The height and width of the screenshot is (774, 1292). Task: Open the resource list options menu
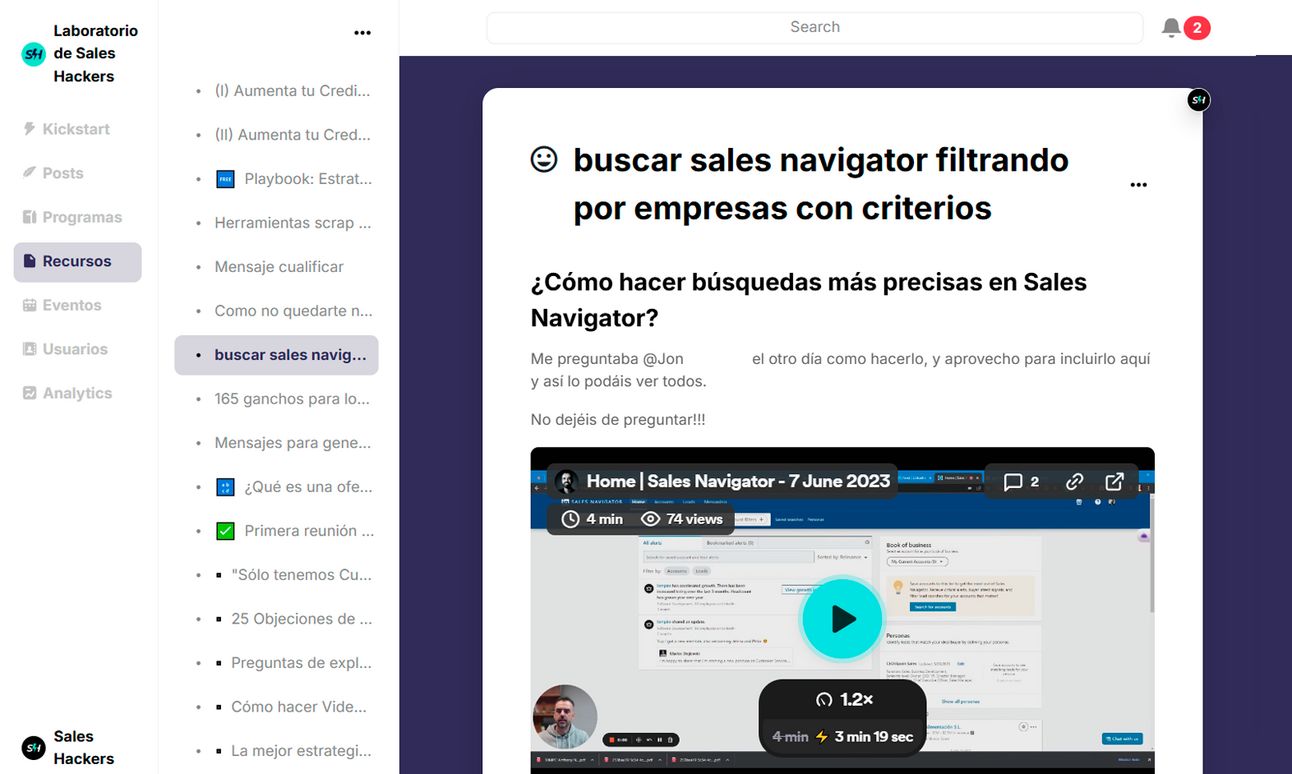(x=362, y=33)
